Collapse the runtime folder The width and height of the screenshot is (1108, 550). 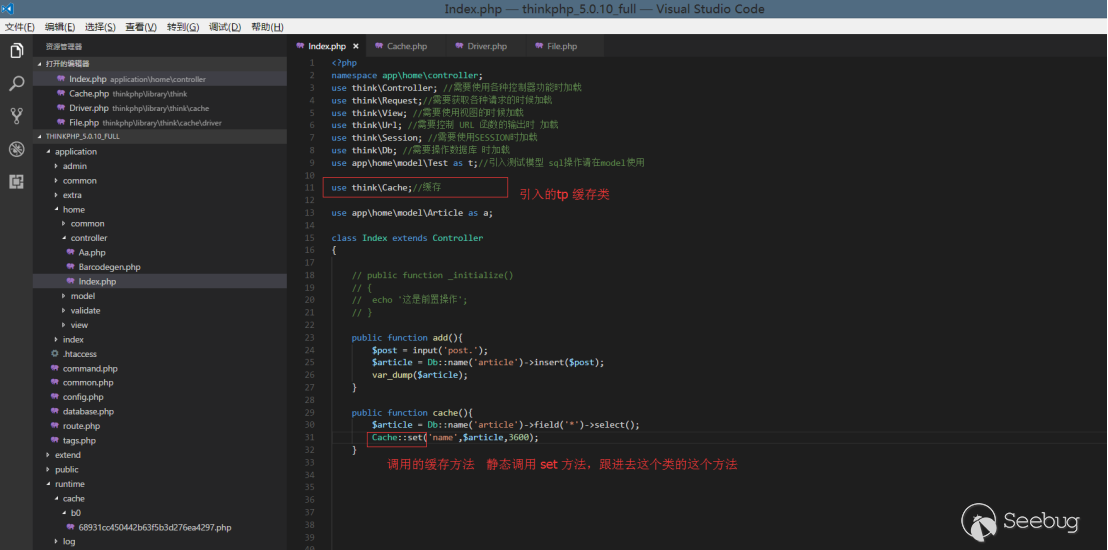[x=160, y=484]
